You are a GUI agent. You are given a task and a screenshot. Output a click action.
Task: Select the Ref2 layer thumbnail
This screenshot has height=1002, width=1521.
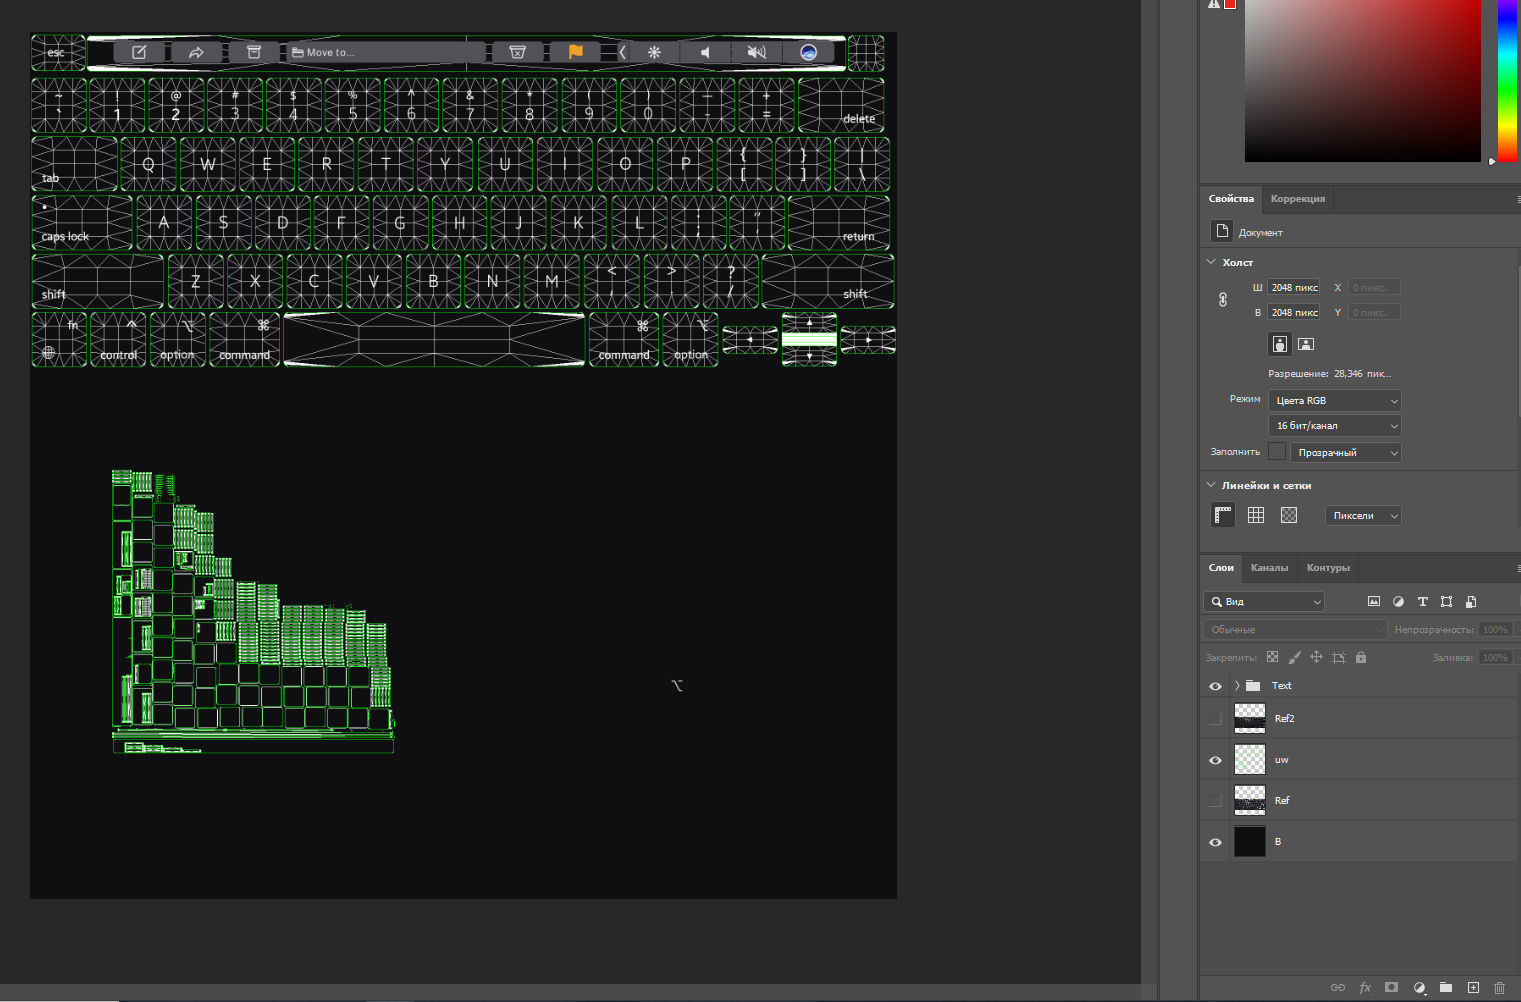tap(1250, 718)
